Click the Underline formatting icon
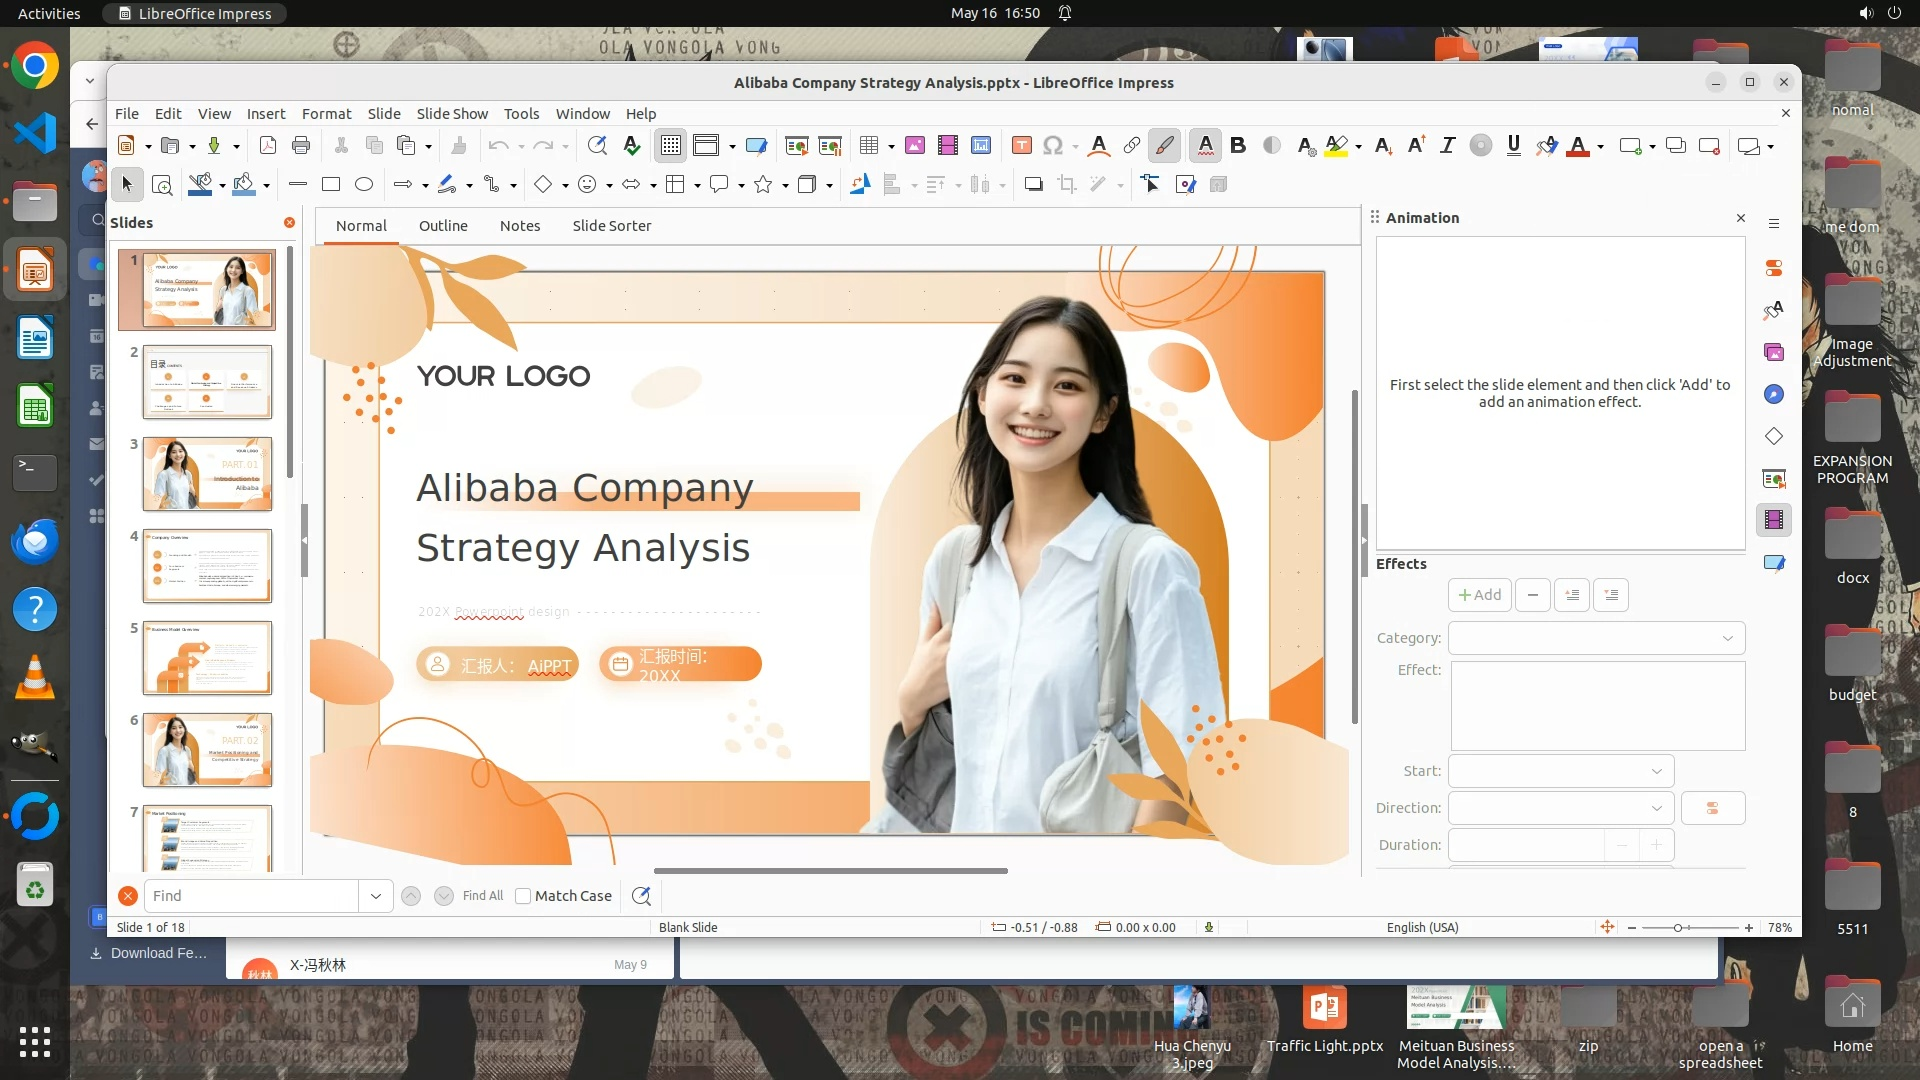The width and height of the screenshot is (1920, 1080). tap(1513, 146)
